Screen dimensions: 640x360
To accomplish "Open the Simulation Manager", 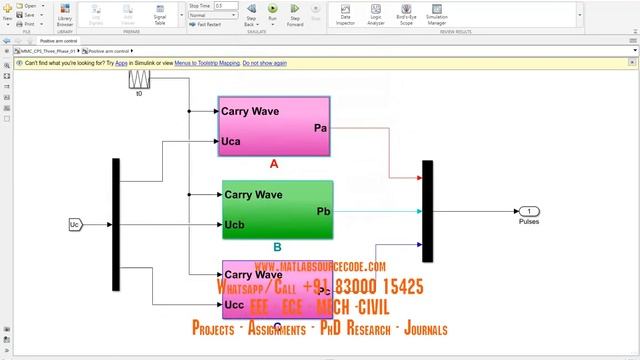I will pos(437,15).
